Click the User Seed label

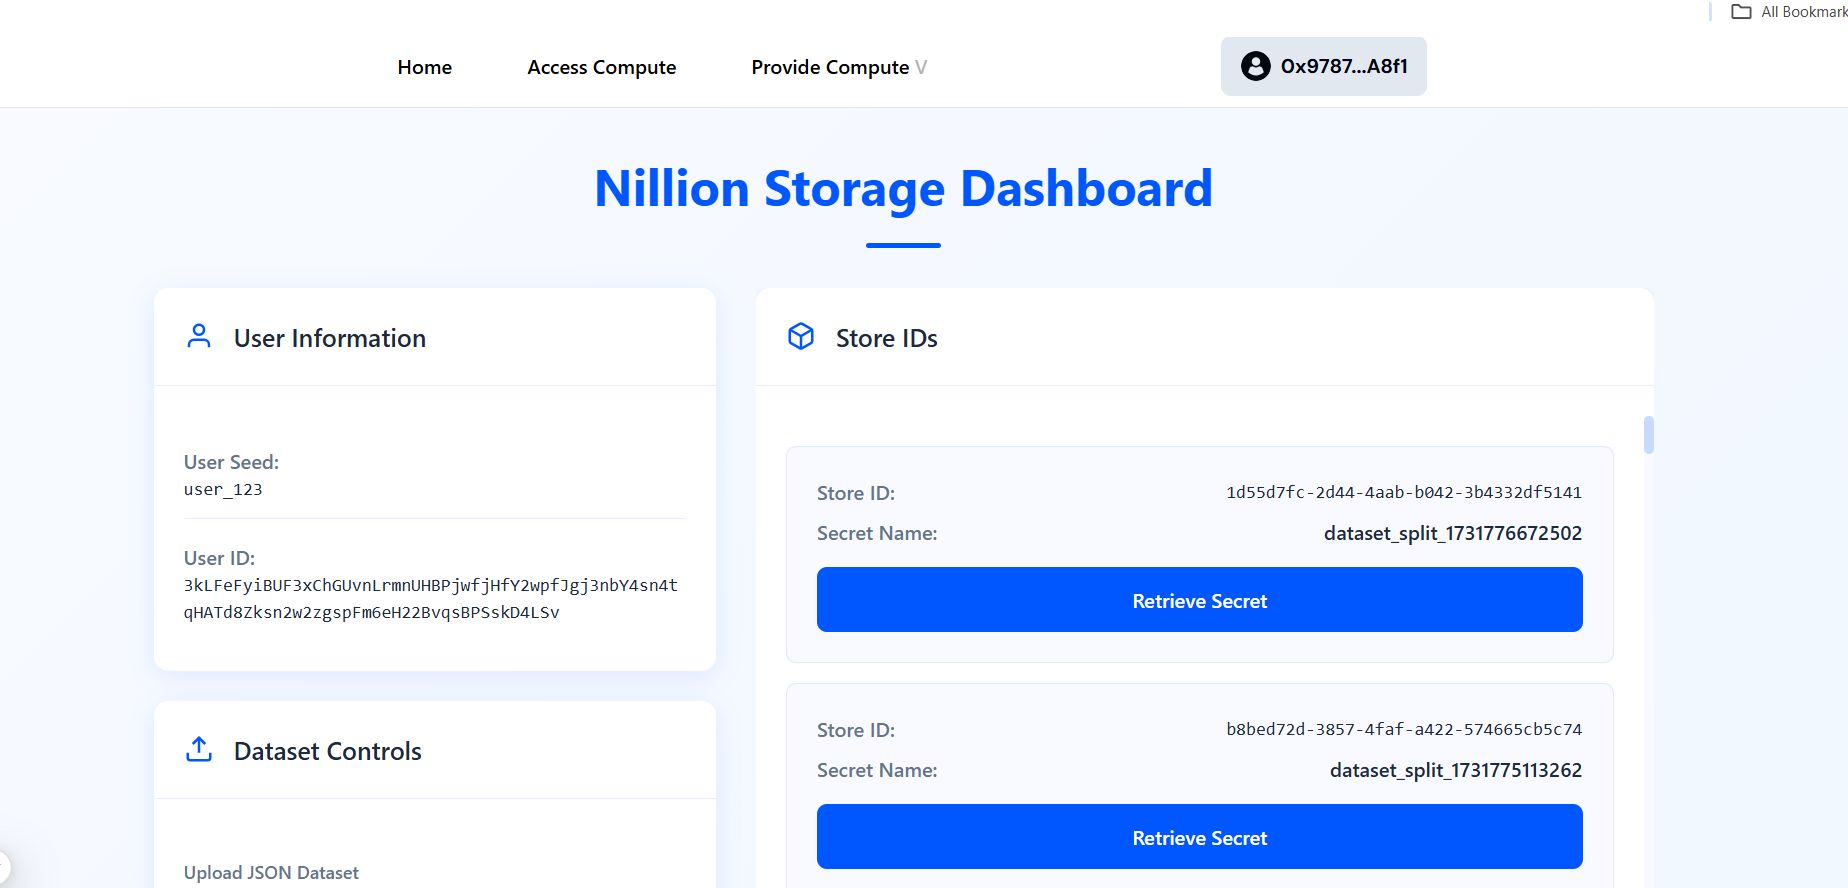click(231, 462)
